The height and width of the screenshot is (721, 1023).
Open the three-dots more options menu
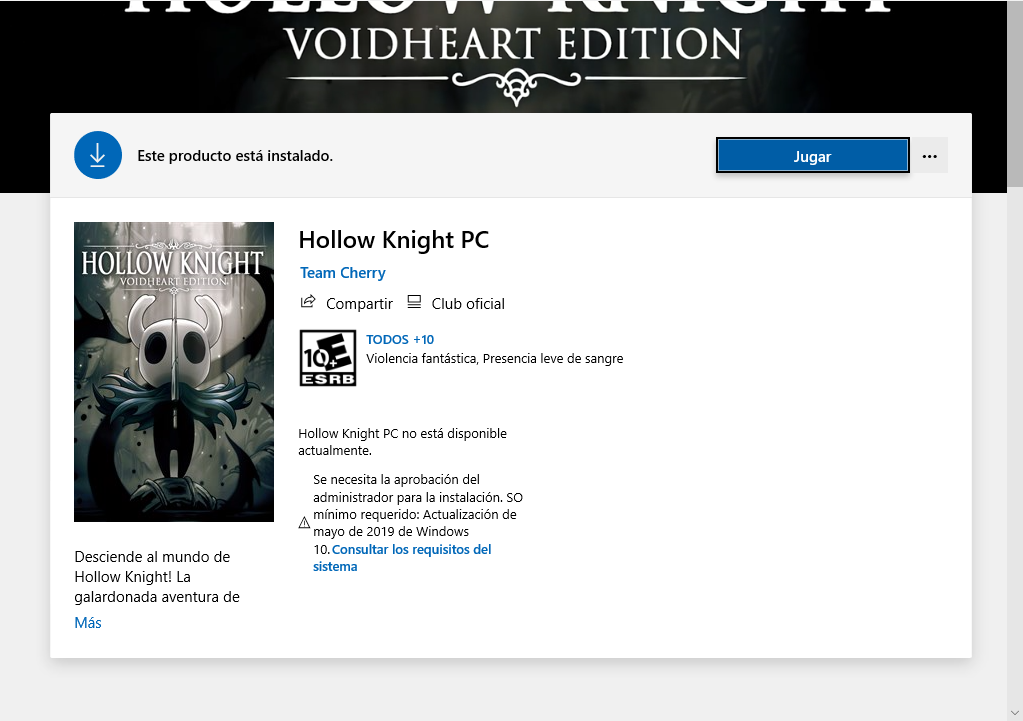930,156
